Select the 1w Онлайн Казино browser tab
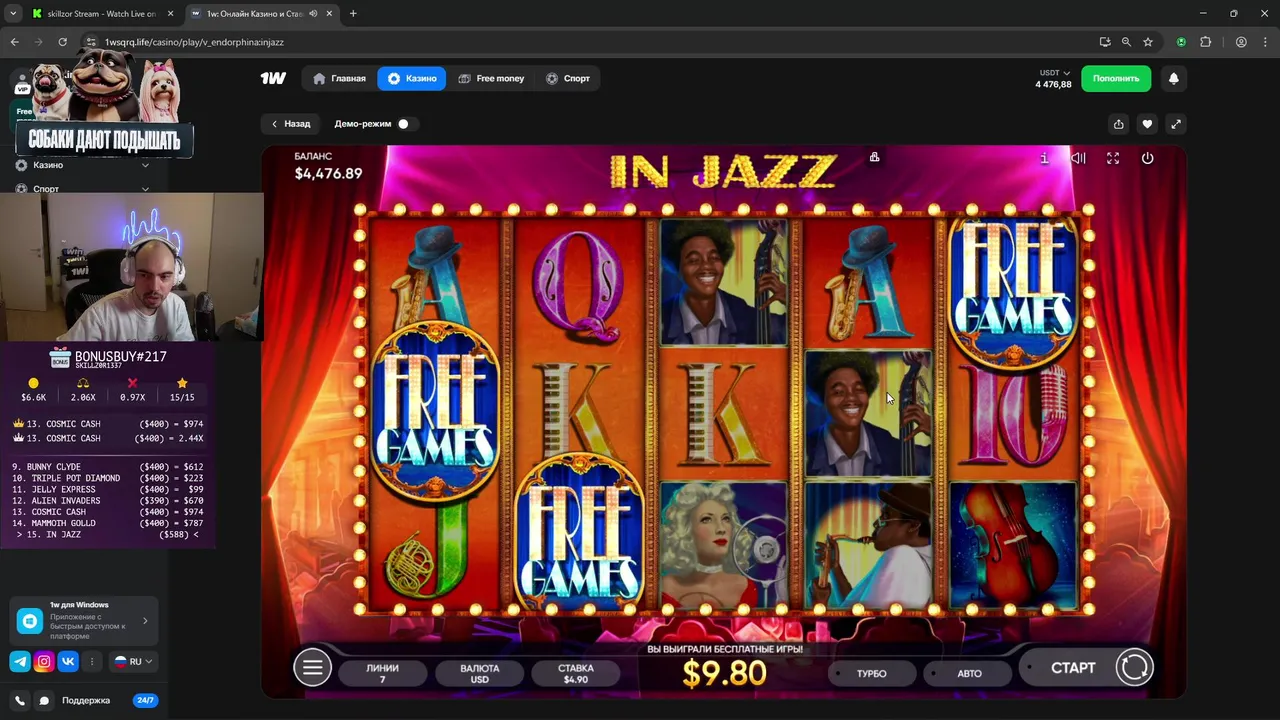 (260, 14)
